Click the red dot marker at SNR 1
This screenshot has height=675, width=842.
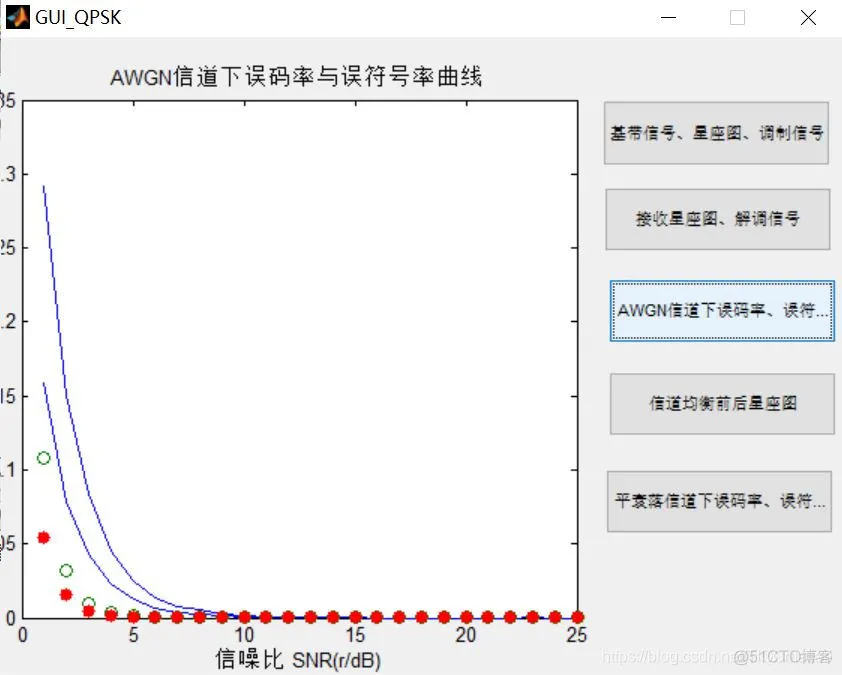tap(43, 538)
